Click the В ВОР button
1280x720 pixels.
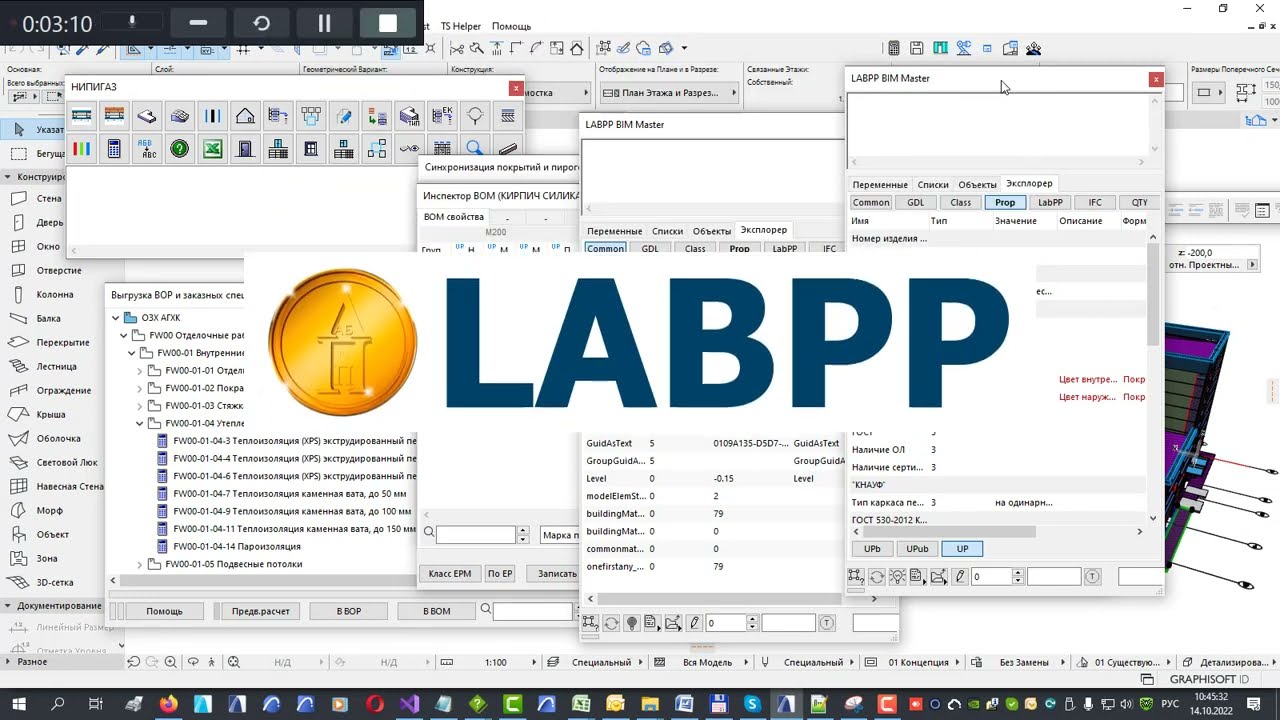(x=348, y=611)
